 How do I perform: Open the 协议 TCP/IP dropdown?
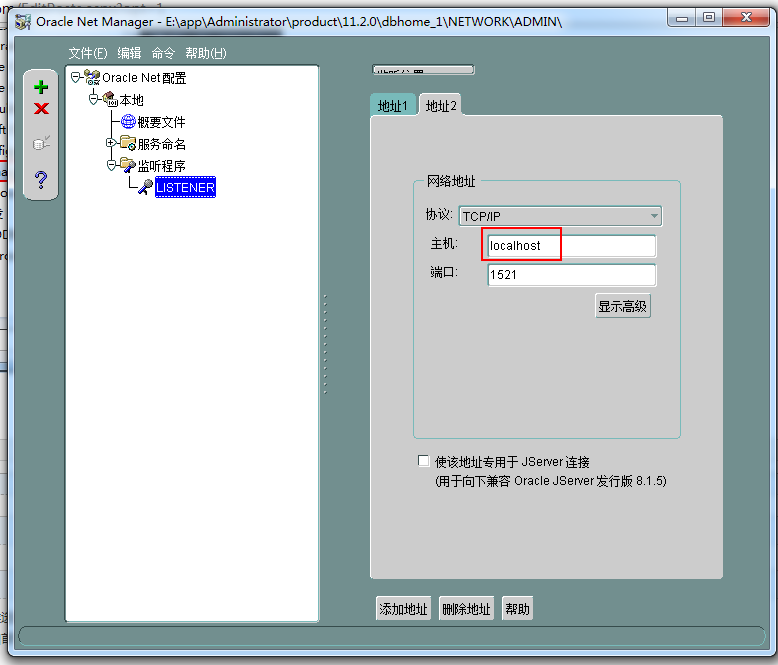point(560,216)
